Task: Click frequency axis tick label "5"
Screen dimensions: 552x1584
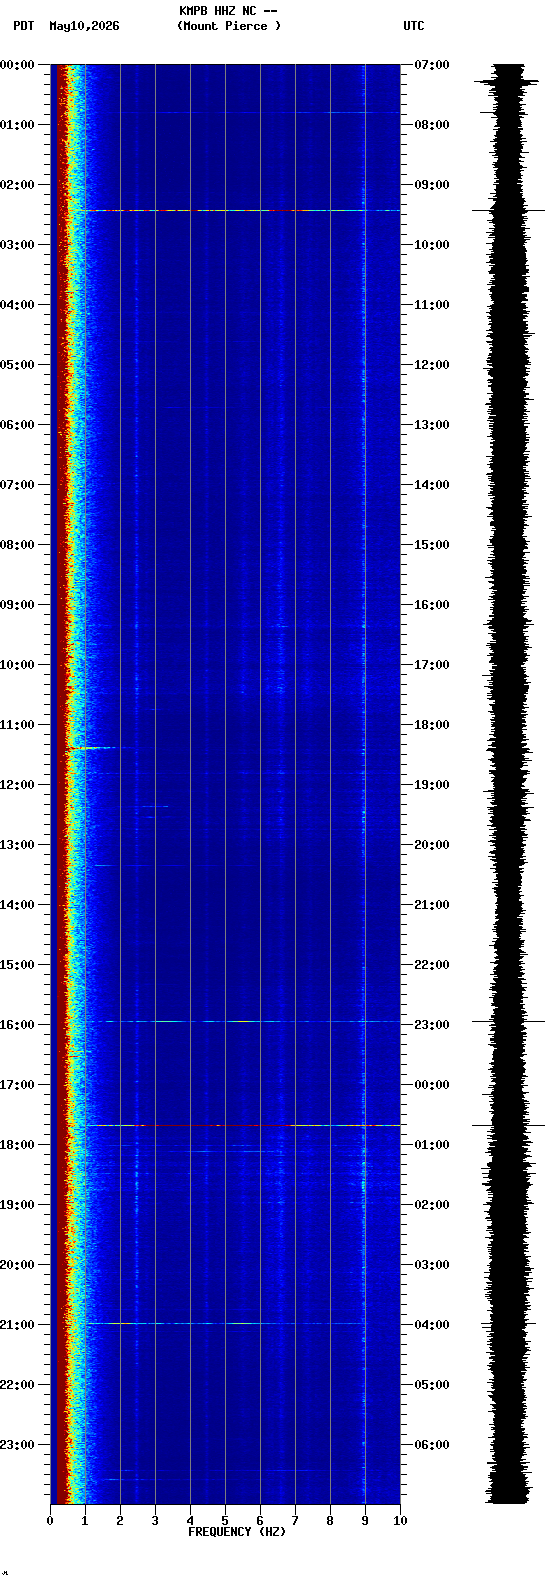Action: pyautogui.click(x=225, y=1521)
